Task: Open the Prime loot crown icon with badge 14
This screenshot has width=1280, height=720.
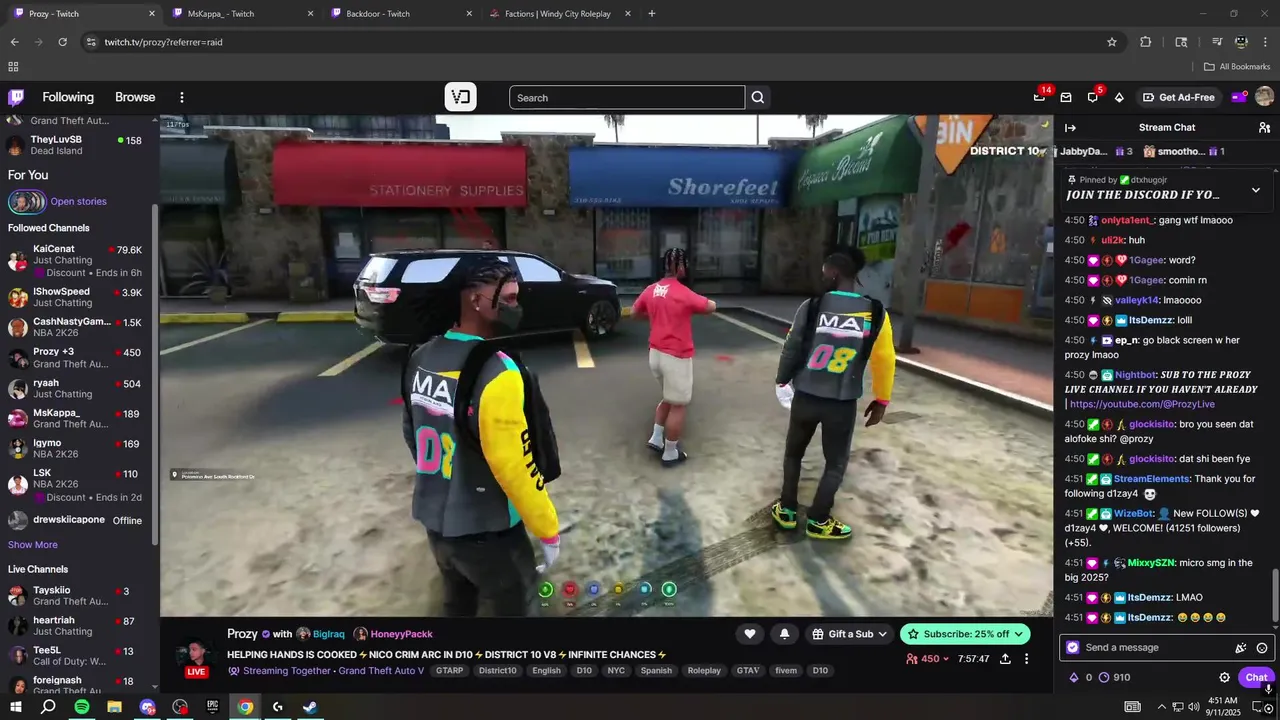Action: tap(1039, 97)
